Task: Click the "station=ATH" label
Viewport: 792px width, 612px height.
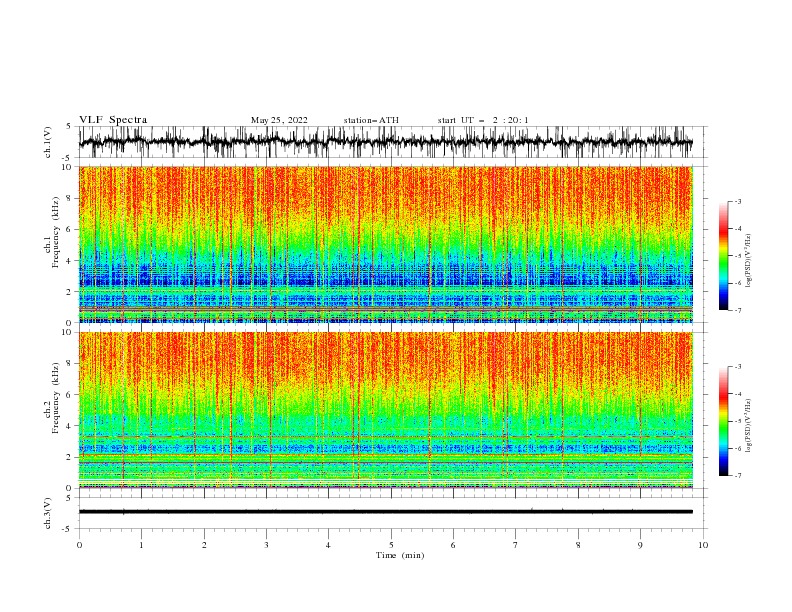Action: click(x=371, y=120)
